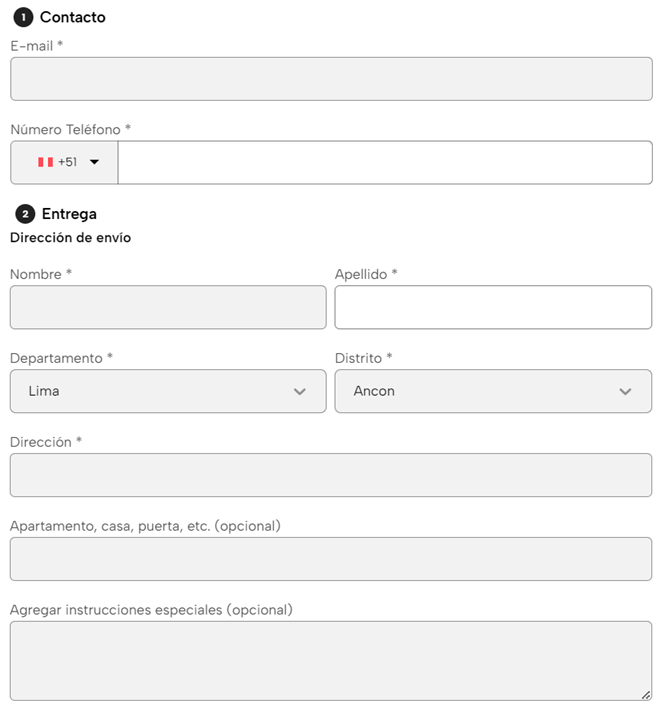The width and height of the screenshot is (658, 706).
Task: Focus the E-mail input field
Action: coord(331,79)
